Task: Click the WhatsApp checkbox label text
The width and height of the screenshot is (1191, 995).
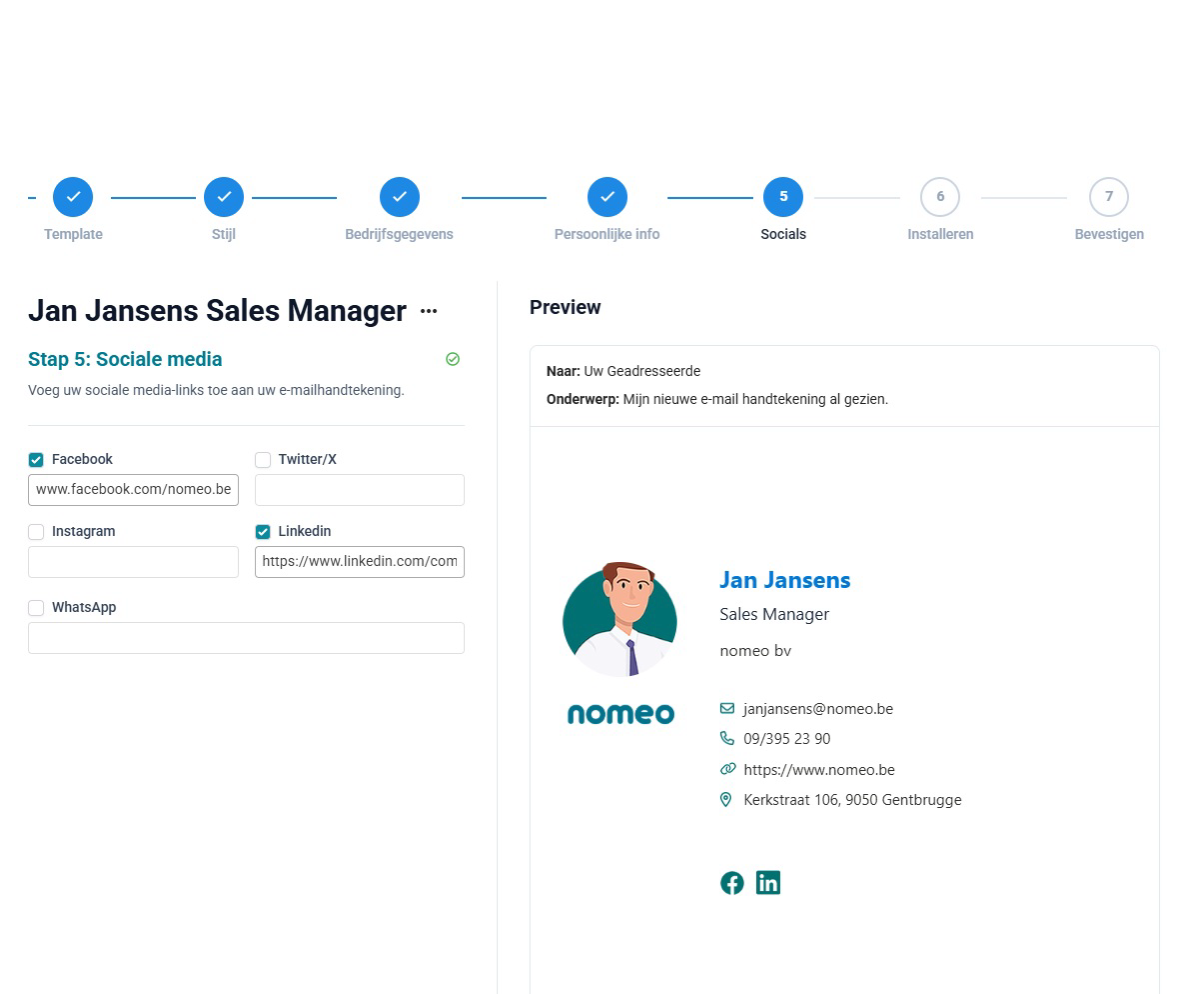Action: point(84,607)
